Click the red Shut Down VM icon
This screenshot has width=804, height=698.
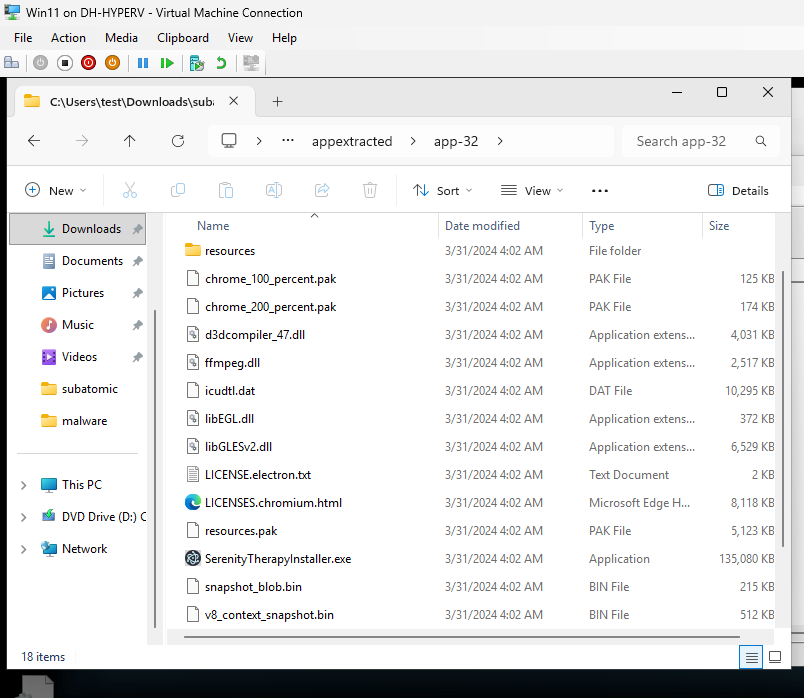tap(88, 63)
